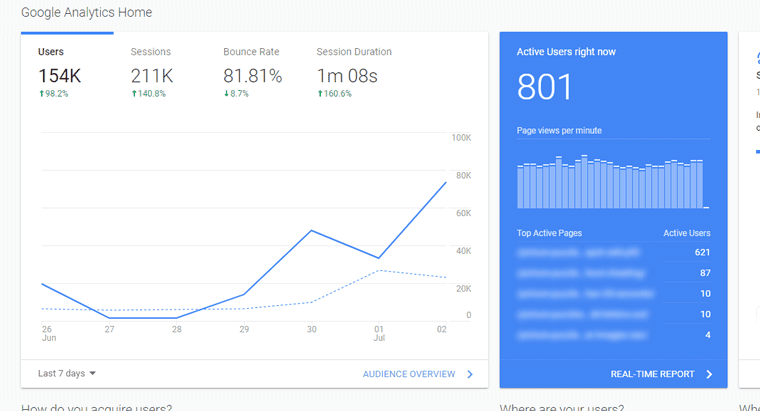This screenshot has width=760, height=411.
Task: Select the active page row with 4 users
Action: (614, 335)
